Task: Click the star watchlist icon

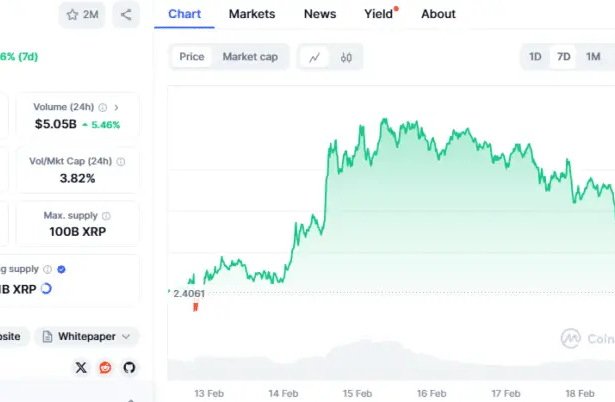Action: tap(72, 15)
